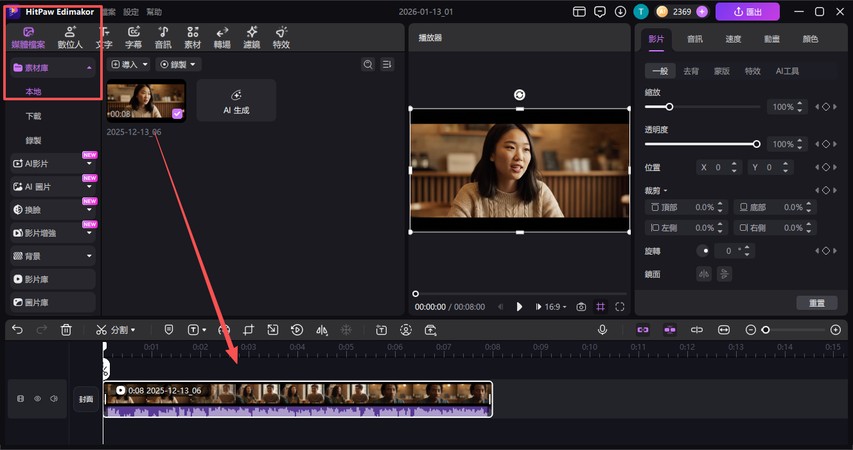
Task: Click horizontal mirror flip button under 鏡面
Action: 704,274
